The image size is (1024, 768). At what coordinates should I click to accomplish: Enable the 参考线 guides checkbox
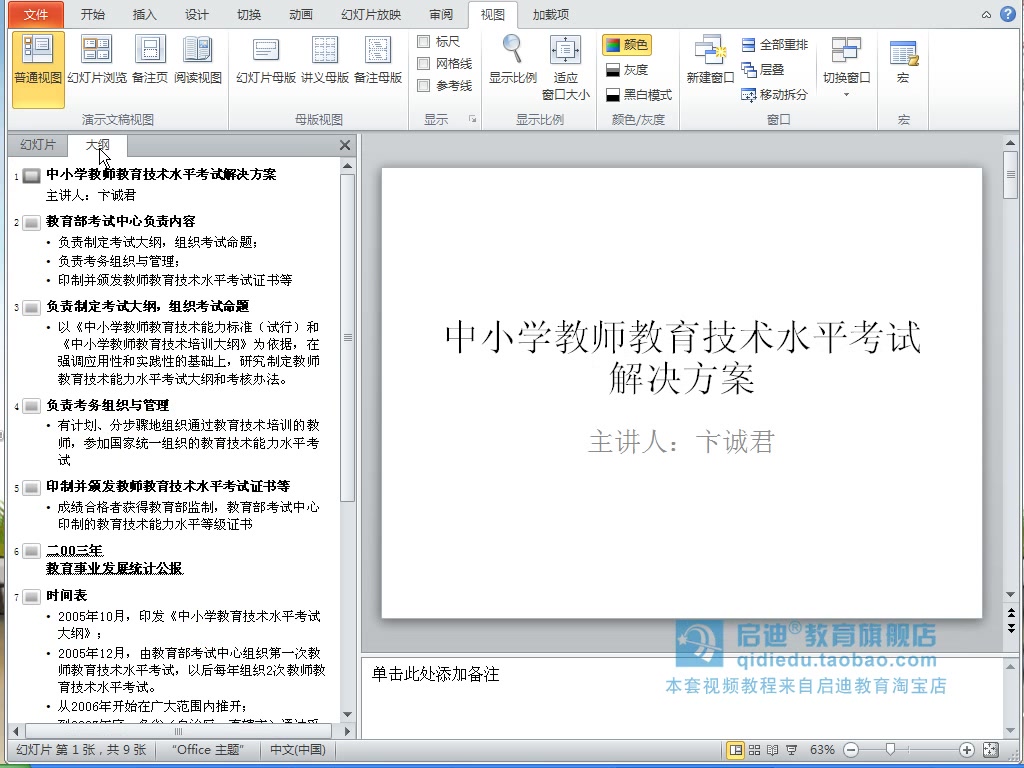(425, 84)
